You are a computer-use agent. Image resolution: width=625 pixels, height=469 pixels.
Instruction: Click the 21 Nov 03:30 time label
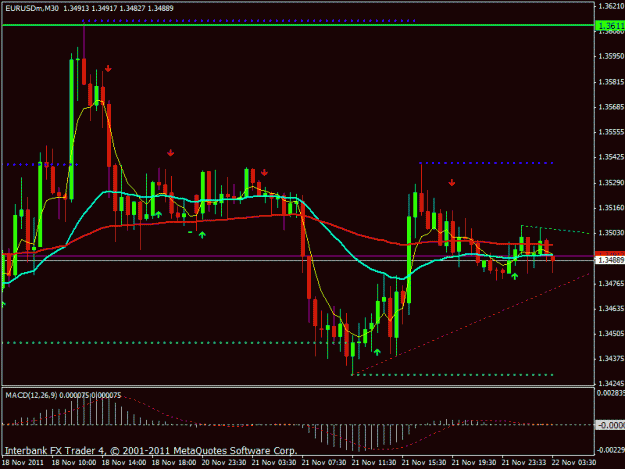[274, 463]
